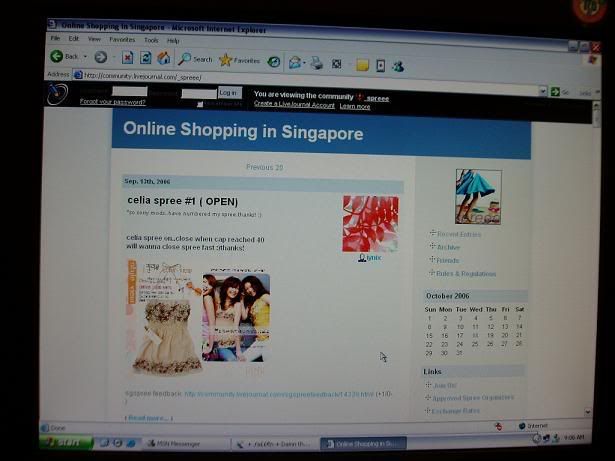The height and width of the screenshot is (461, 615).
Task: Click the red leaves user picture
Action: [370, 224]
